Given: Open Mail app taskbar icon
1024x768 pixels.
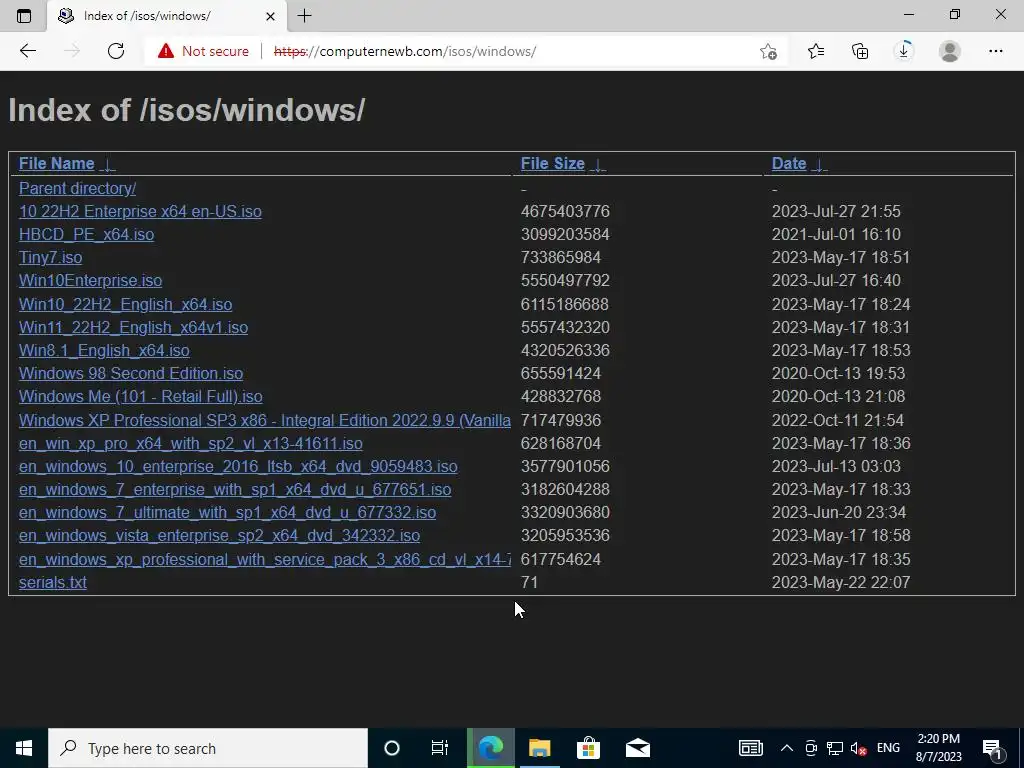Looking at the screenshot, I should pos(637,748).
